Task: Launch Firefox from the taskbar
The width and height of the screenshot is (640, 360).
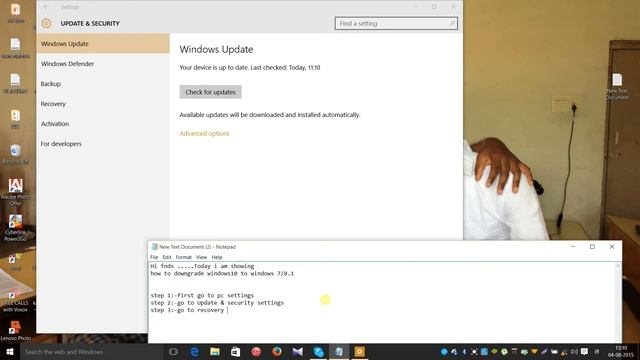Action: point(277,351)
